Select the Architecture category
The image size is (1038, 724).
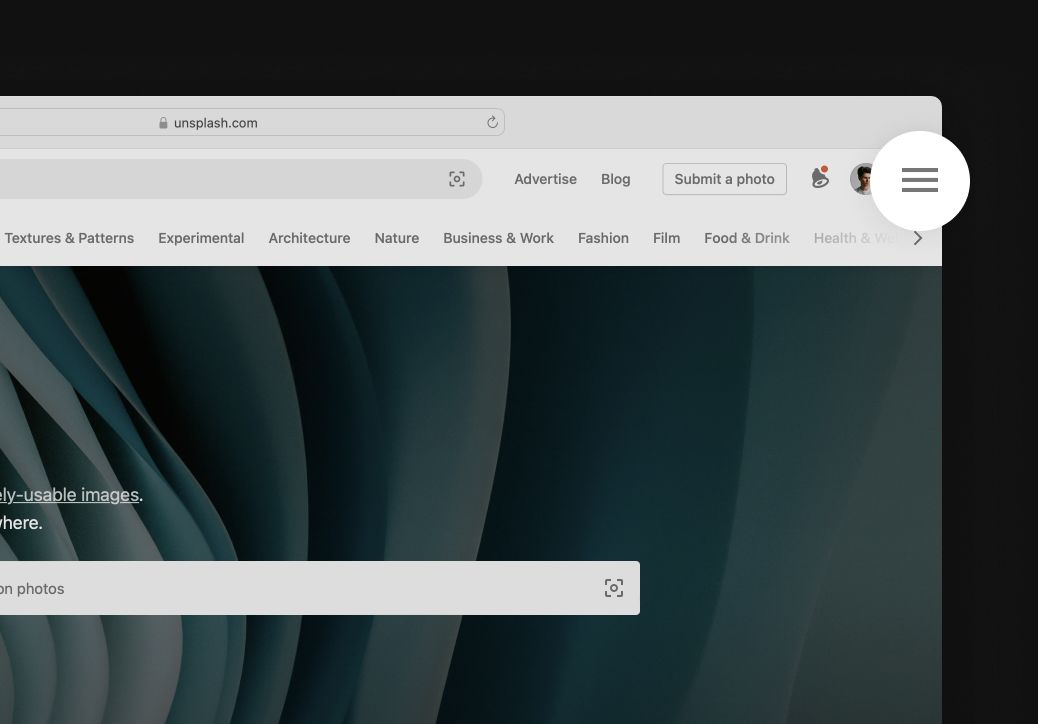coord(309,238)
